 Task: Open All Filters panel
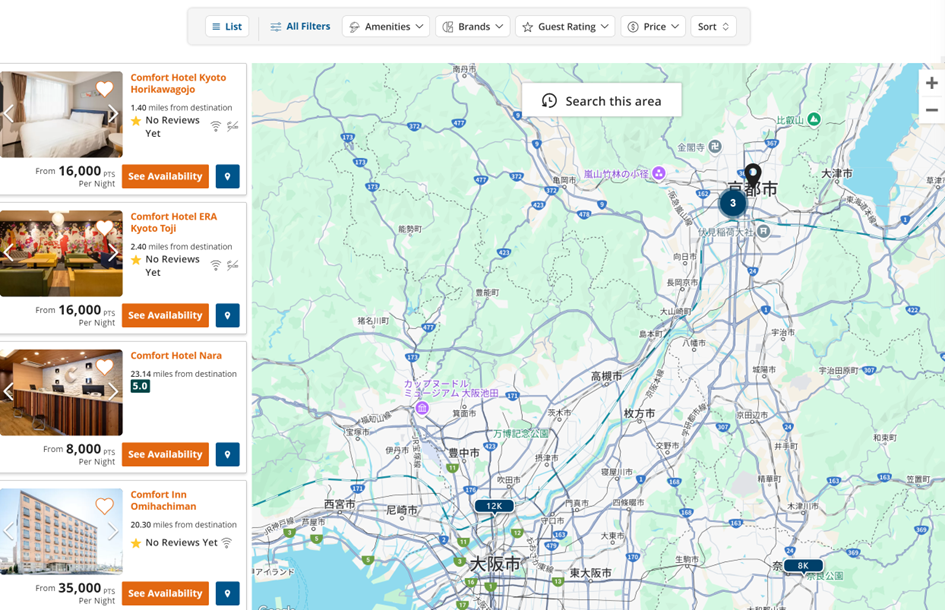click(300, 27)
